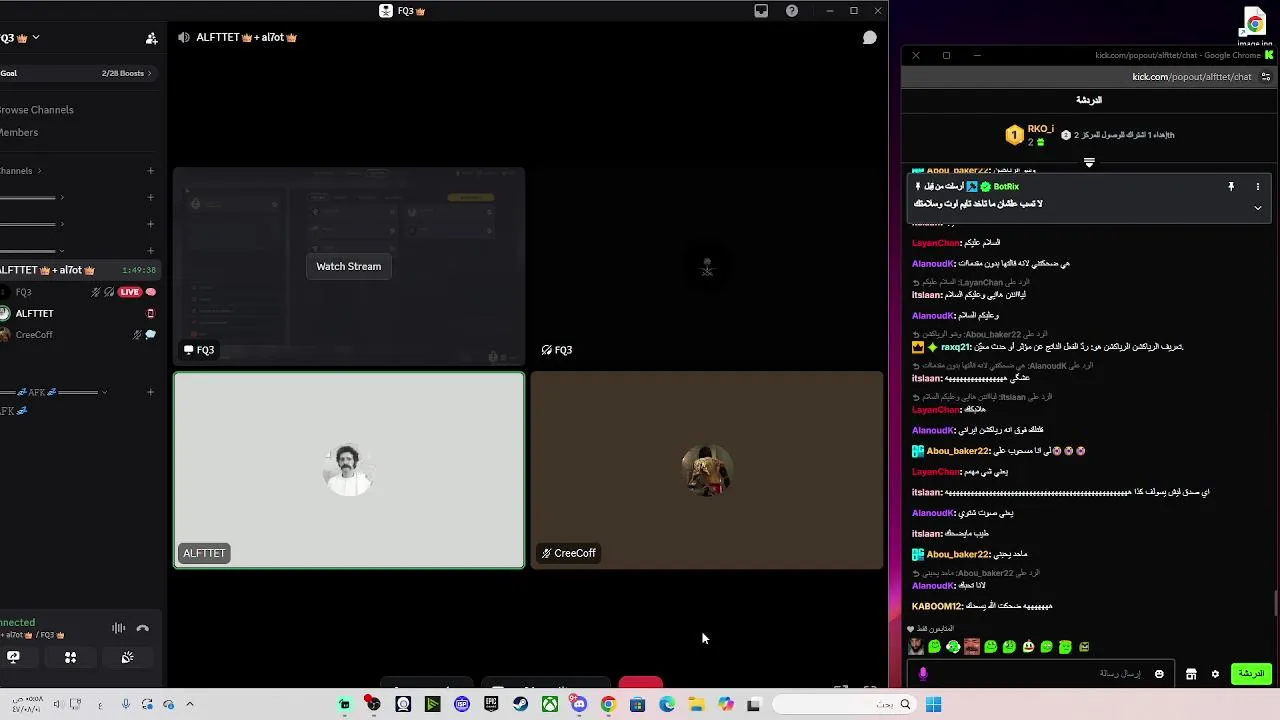Open invite members icon beside FQ3 server name
This screenshot has width=1280, height=720.
click(x=151, y=38)
